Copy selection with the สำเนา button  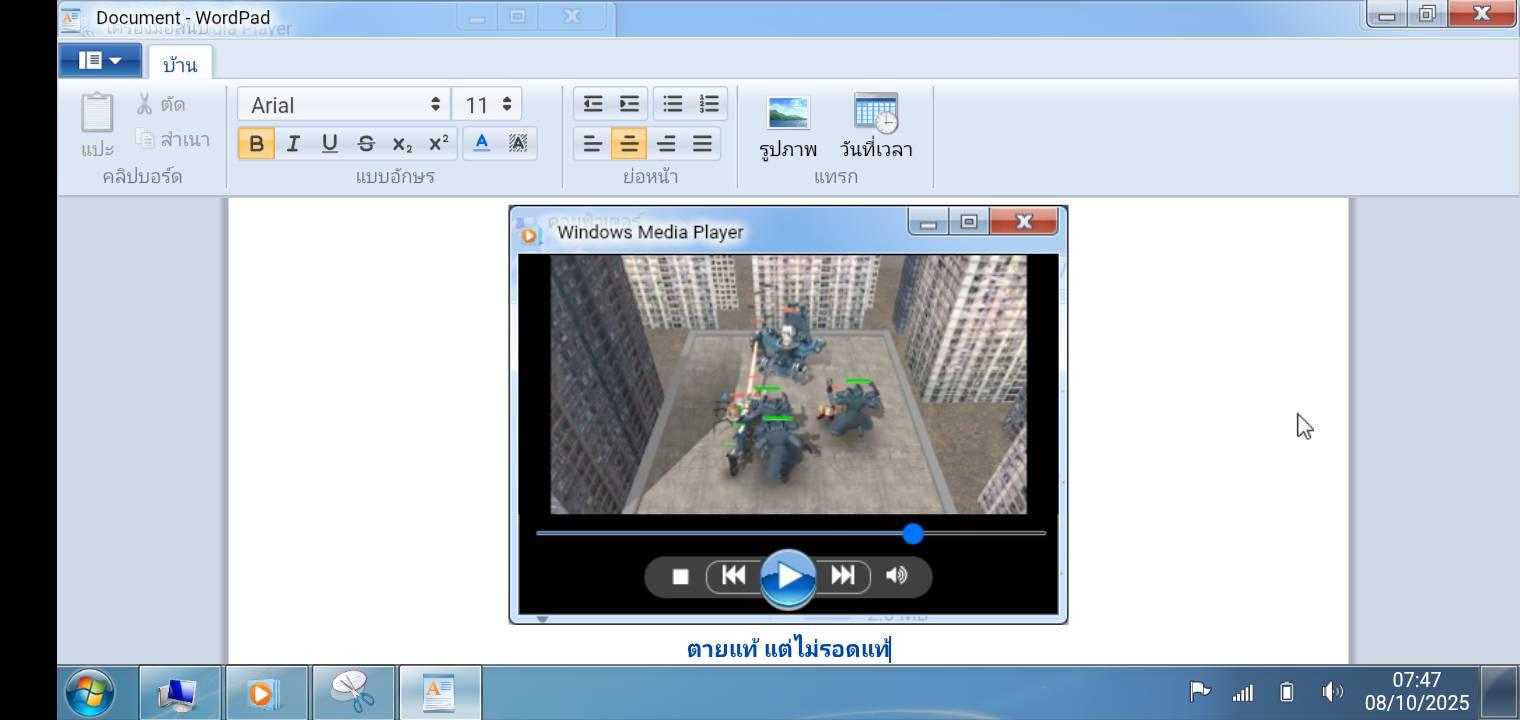coord(172,139)
